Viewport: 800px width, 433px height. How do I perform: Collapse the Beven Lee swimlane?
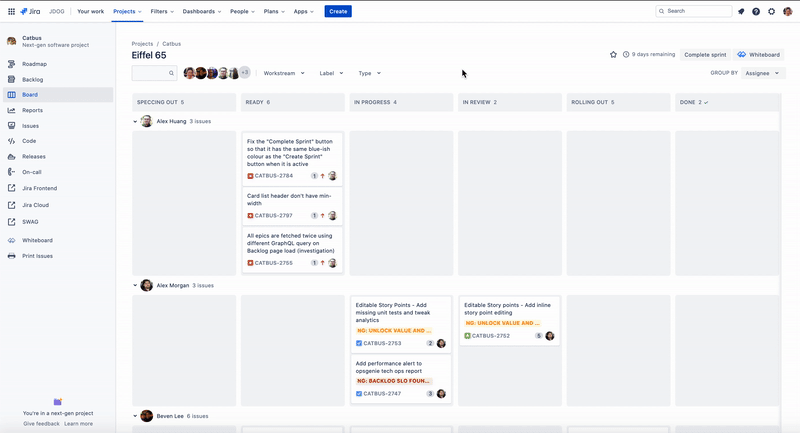(x=135, y=416)
